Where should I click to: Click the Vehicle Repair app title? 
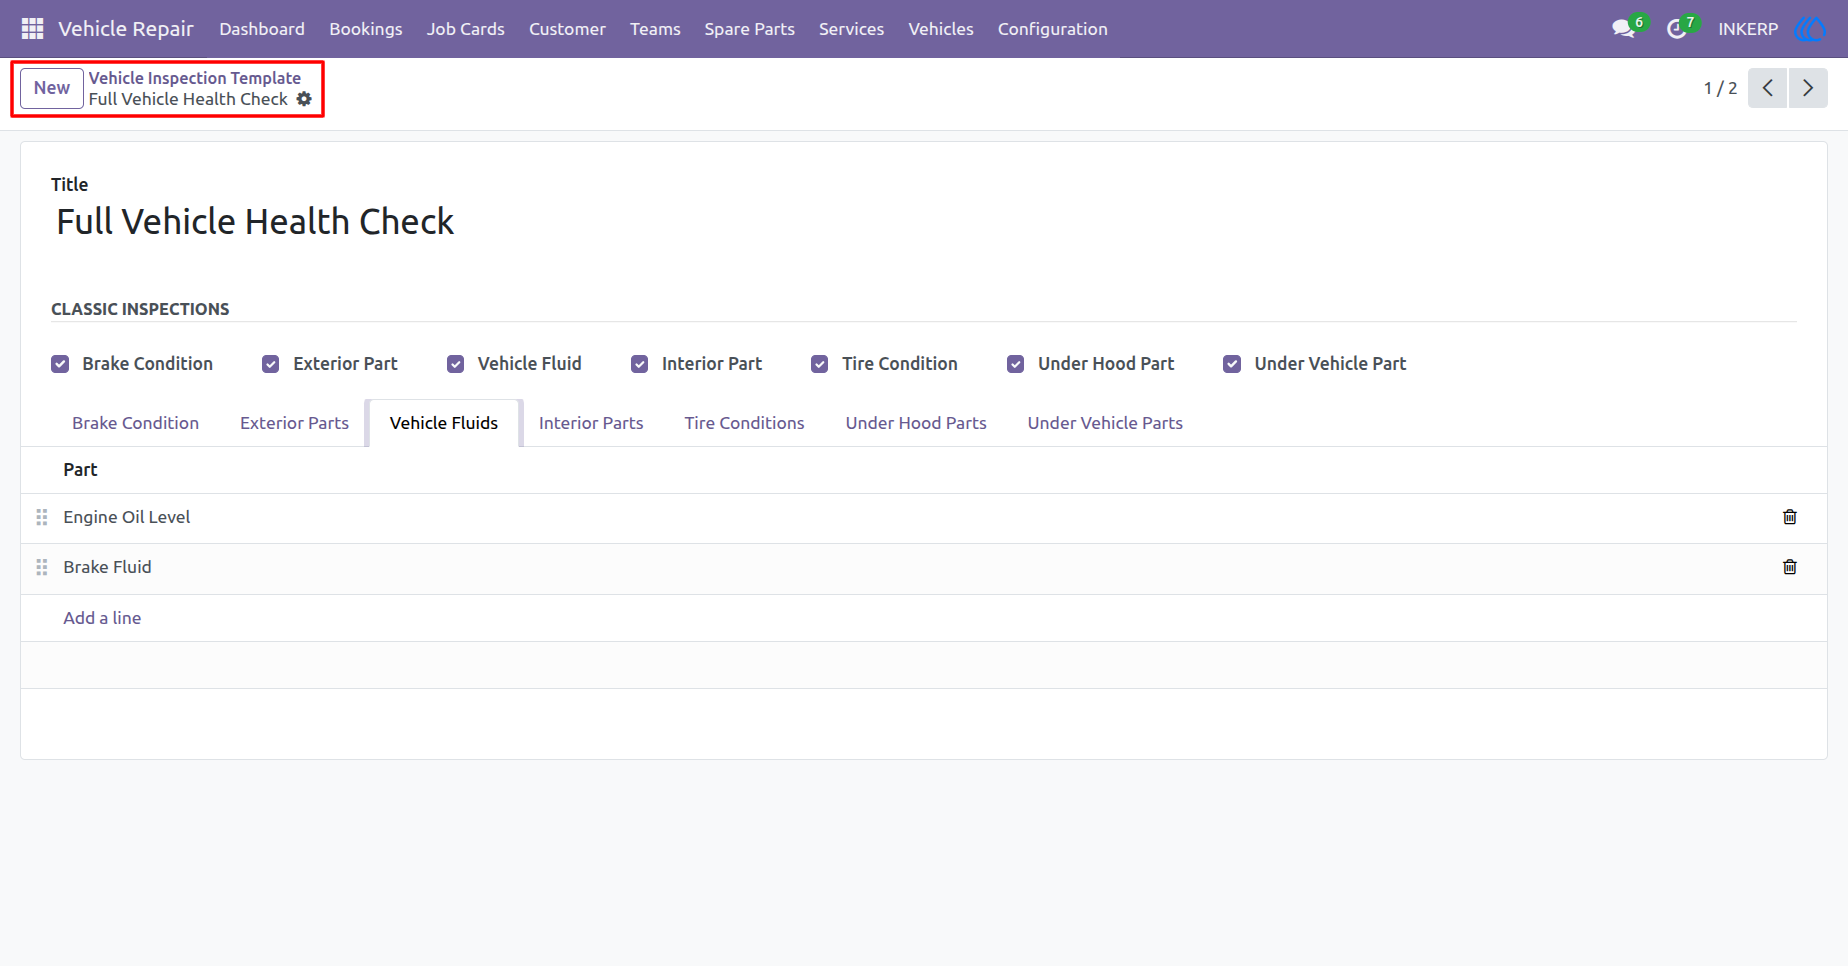coord(126,29)
